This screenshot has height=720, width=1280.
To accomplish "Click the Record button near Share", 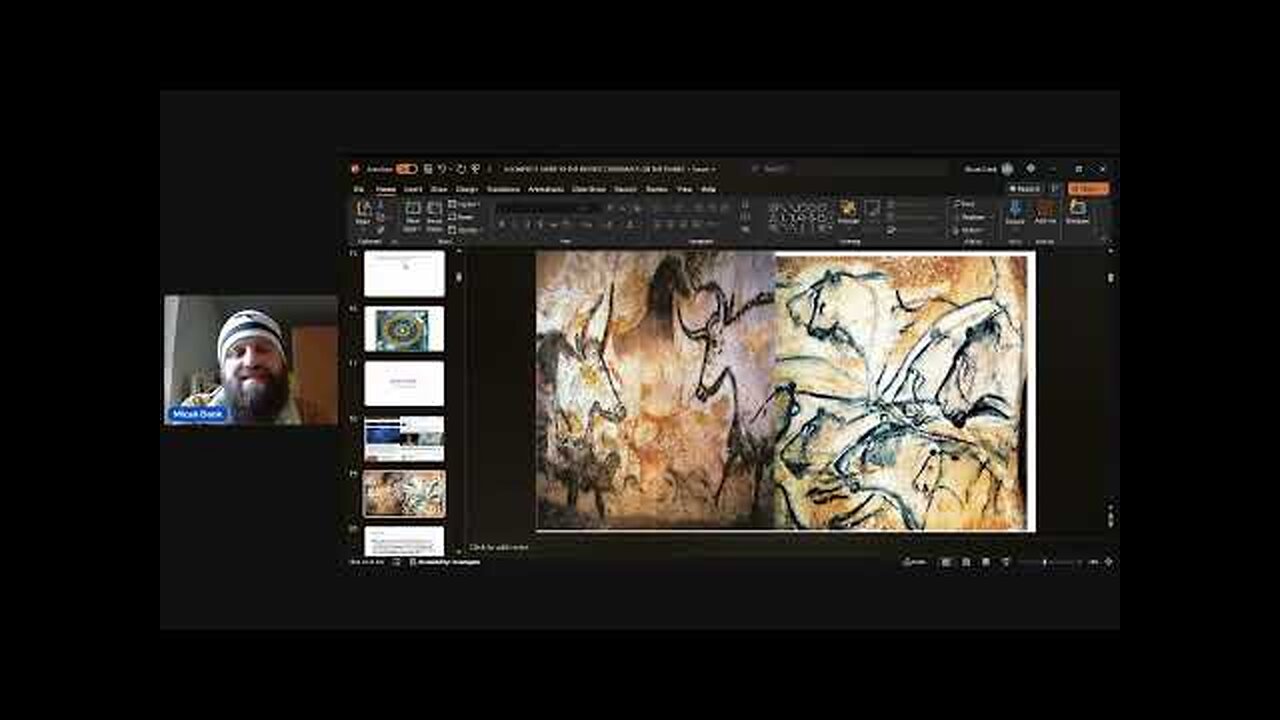I will (1025, 188).
